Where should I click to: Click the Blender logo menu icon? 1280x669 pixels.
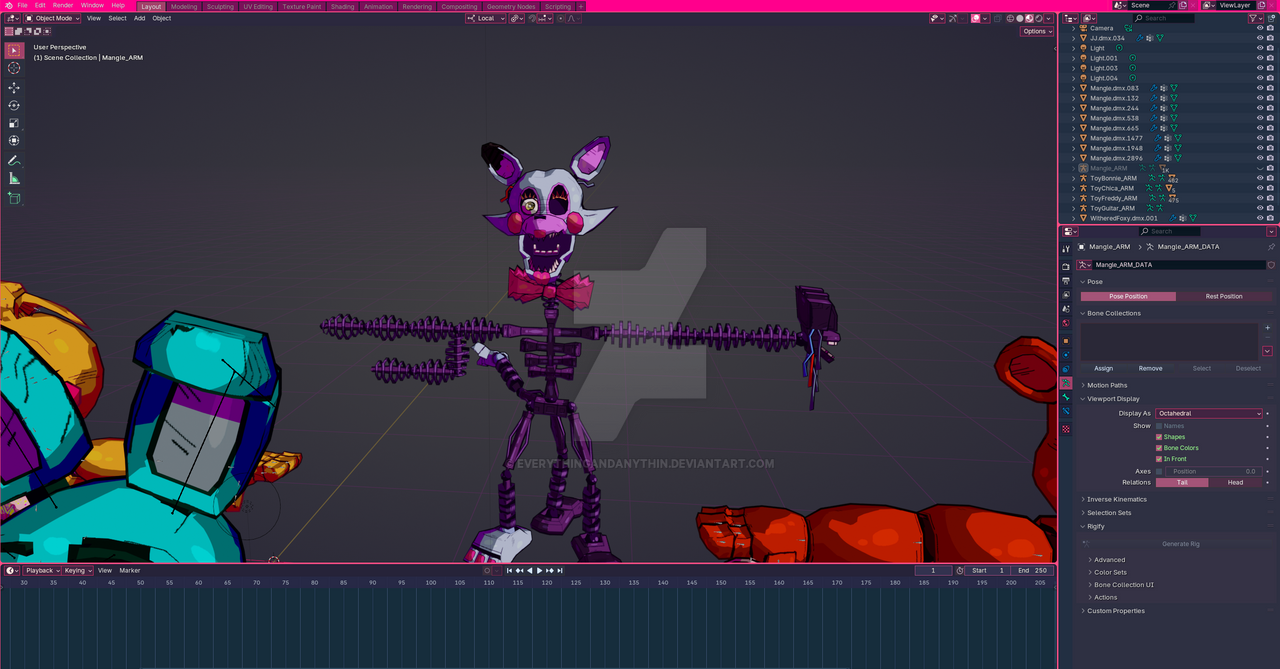[8, 5]
